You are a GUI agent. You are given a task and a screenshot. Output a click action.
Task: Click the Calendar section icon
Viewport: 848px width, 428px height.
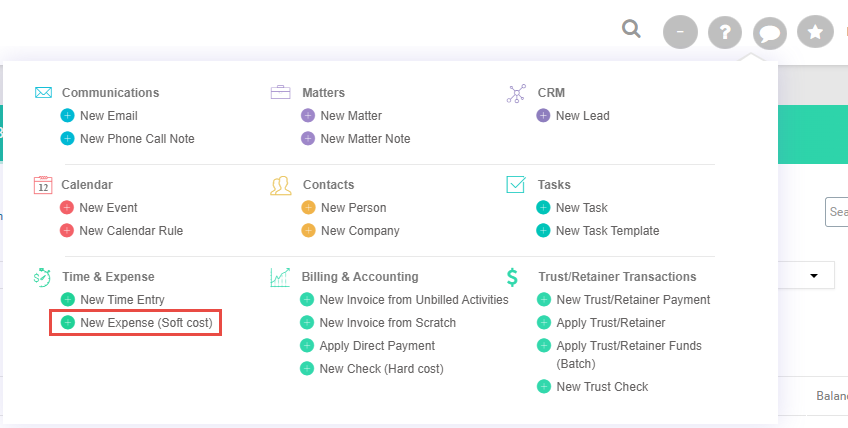pos(43,185)
